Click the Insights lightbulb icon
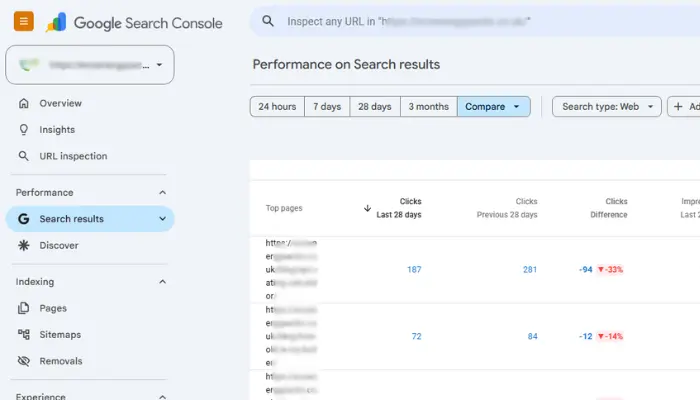Image resolution: width=700 pixels, height=400 pixels. (24, 129)
